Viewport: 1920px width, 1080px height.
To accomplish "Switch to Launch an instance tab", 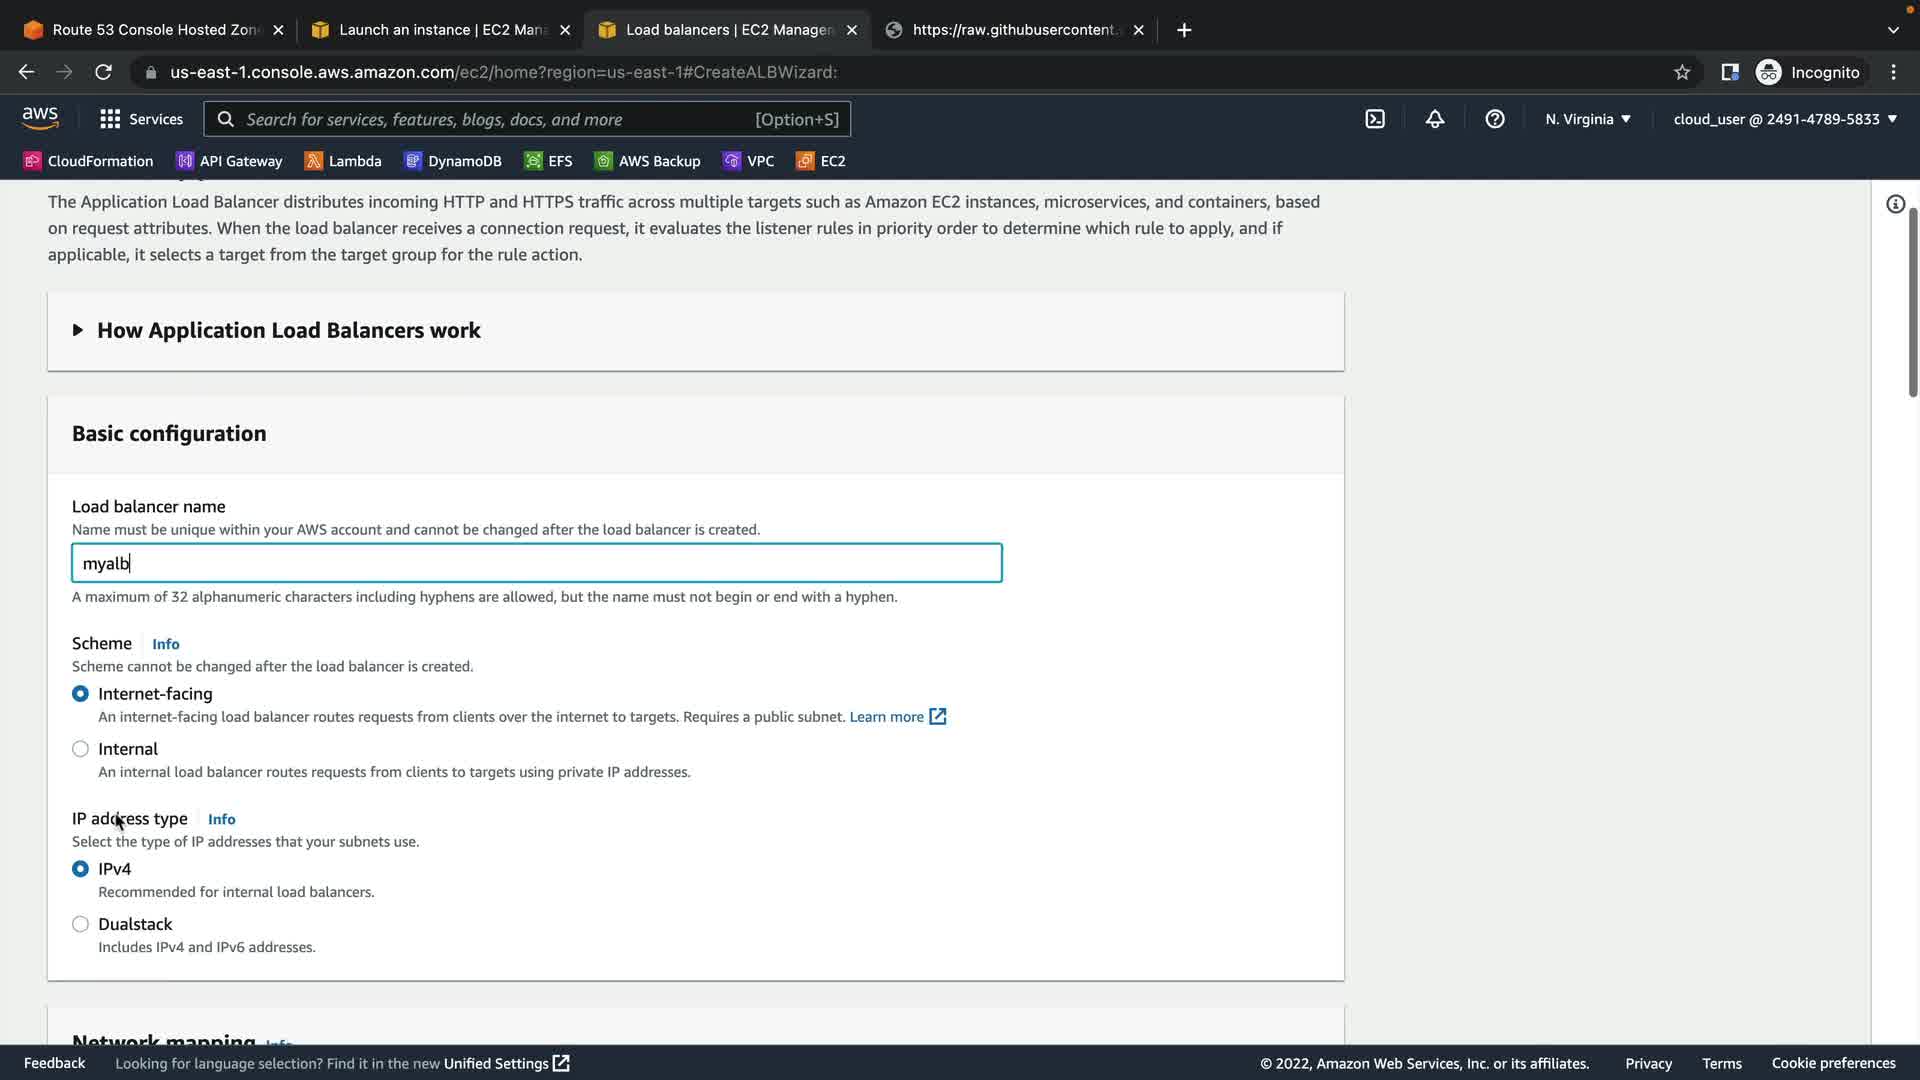I will (x=440, y=30).
